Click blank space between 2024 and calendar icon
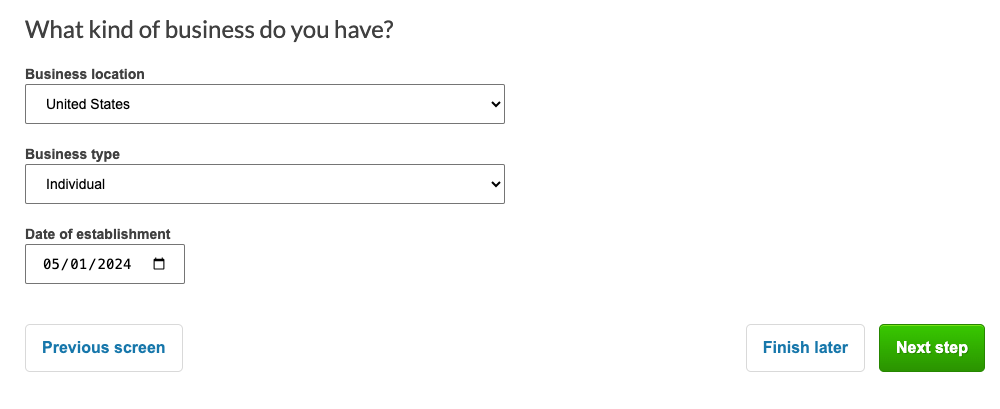The image size is (1000, 409). (x=142, y=264)
